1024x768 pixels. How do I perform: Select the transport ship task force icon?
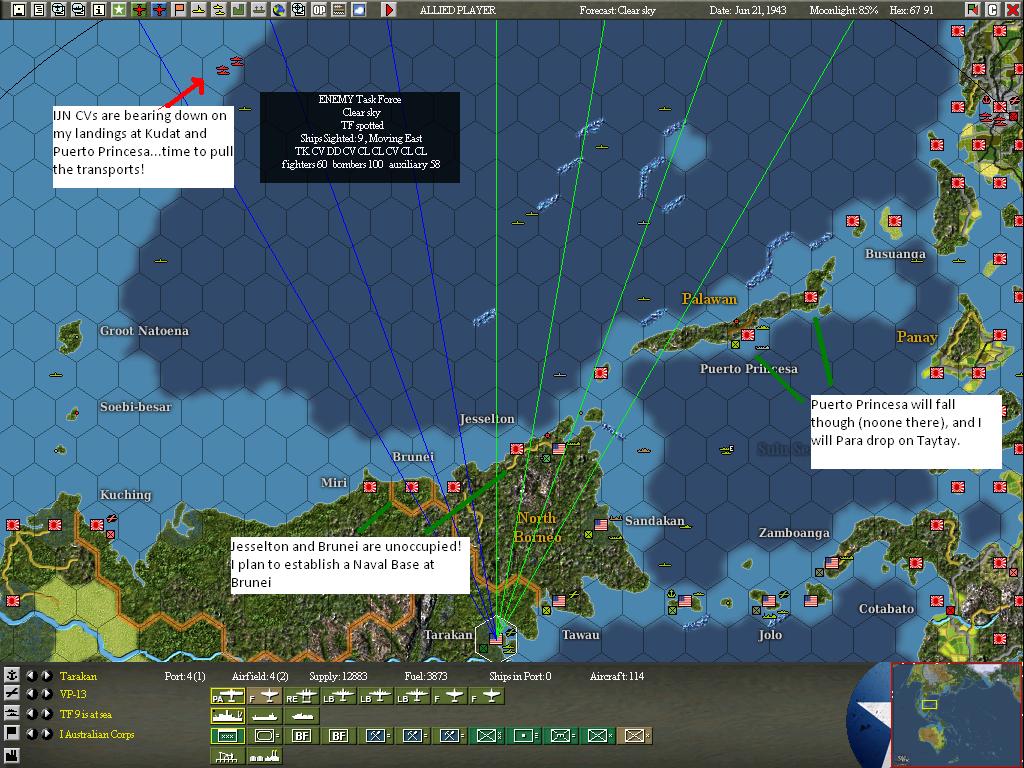[x=264, y=716]
